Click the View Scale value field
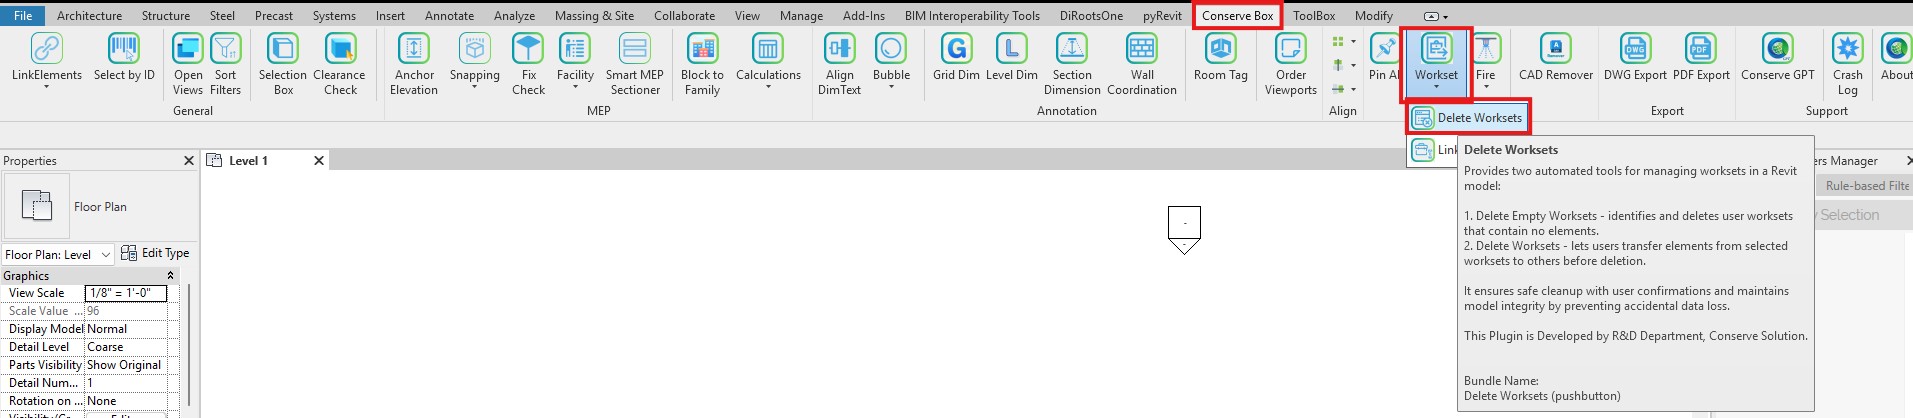 pos(126,293)
